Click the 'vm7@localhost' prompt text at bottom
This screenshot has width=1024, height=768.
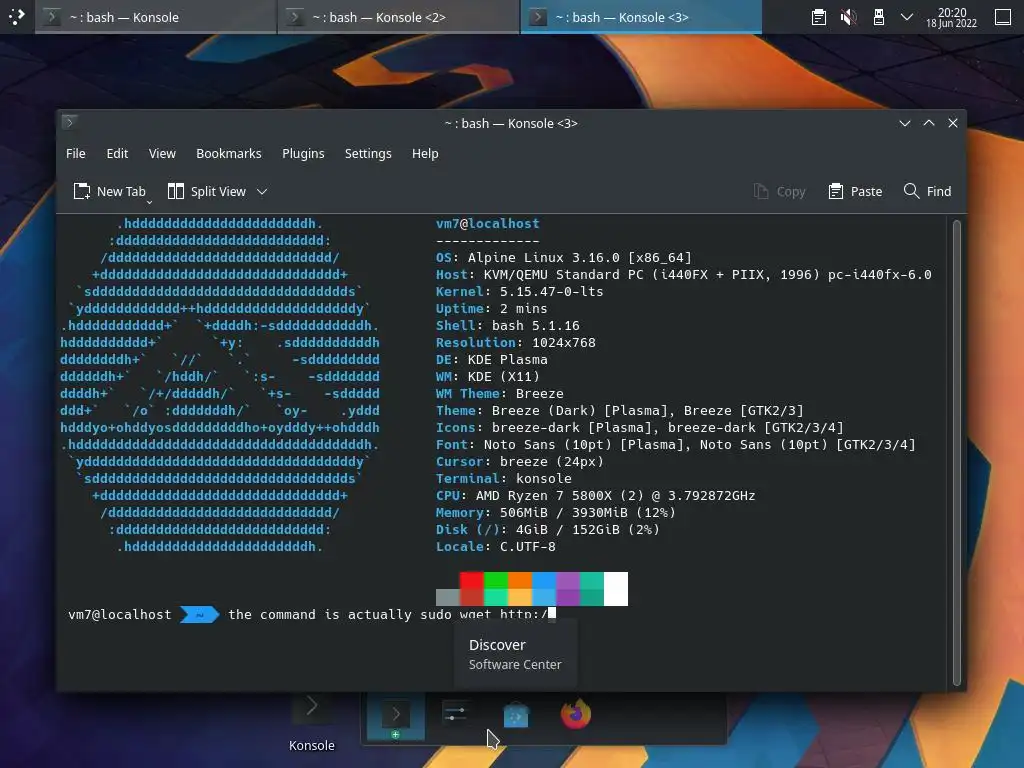pos(120,615)
